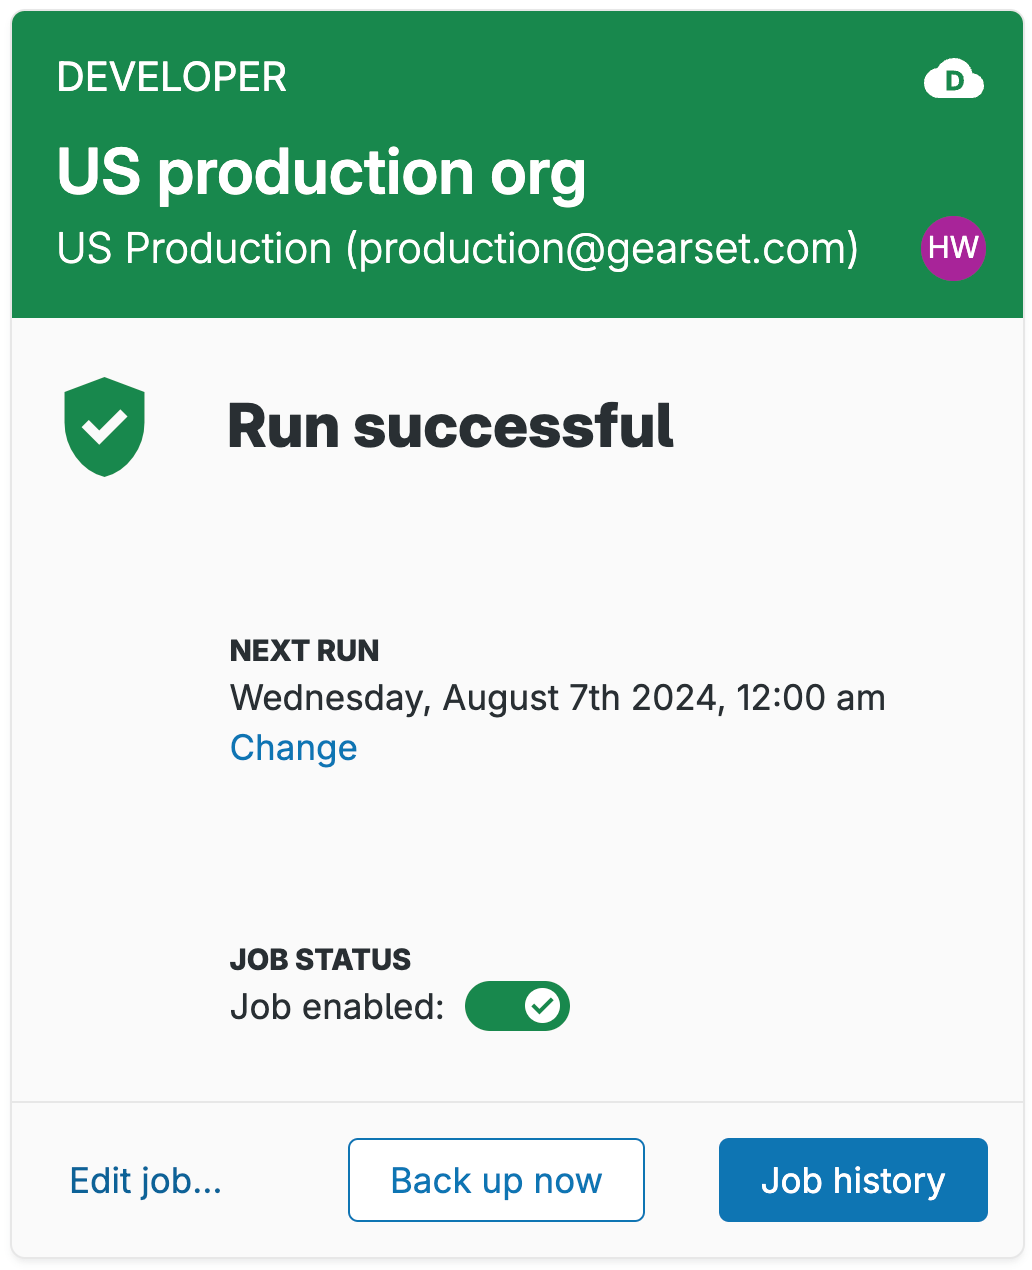Screen dimensions: 1032x1270
Task: Click the JOB STATUS heading
Action: (x=320, y=960)
